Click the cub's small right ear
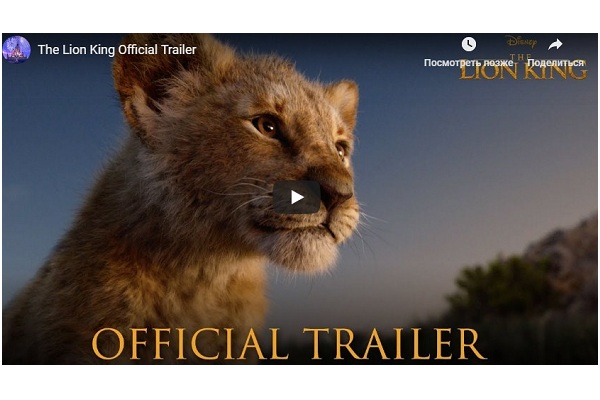Image resolution: width=600 pixels, height=400 pixels. point(344,100)
